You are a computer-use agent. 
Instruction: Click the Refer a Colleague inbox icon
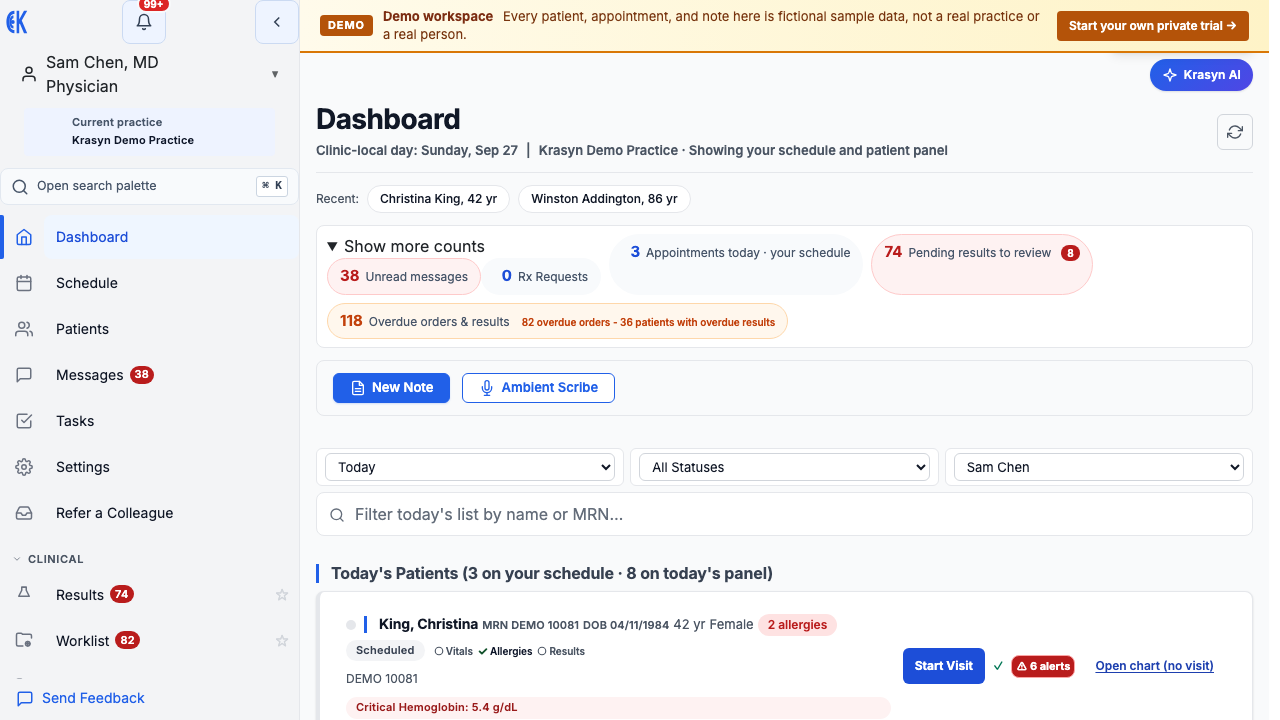25,513
